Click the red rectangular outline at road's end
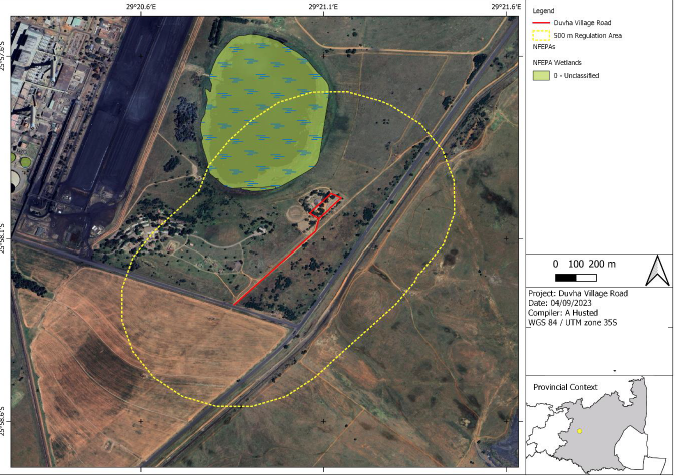This screenshot has width=675, height=476. (325, 205)
